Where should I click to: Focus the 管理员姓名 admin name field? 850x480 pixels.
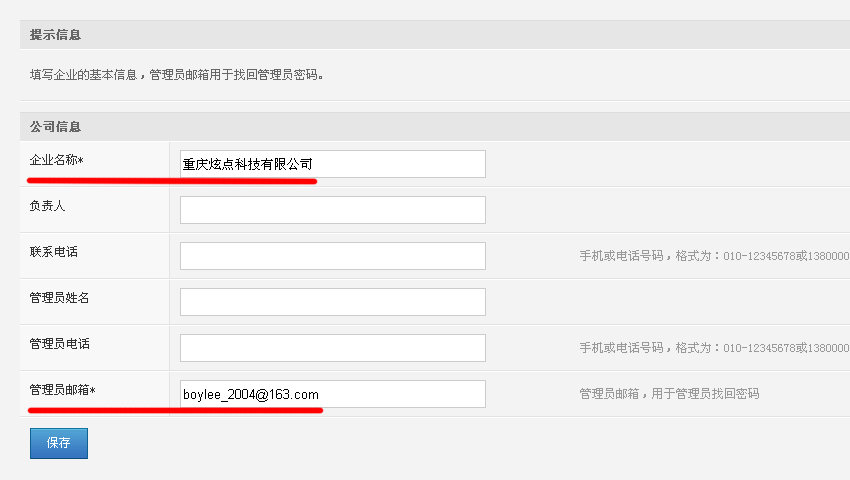pyautogui.click(x=332, y=302)
